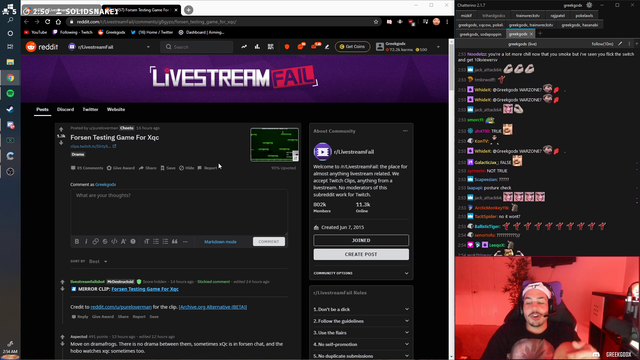Open Reddit All bar chart icon
Viewport: 640px width, 360px height.
257,47
